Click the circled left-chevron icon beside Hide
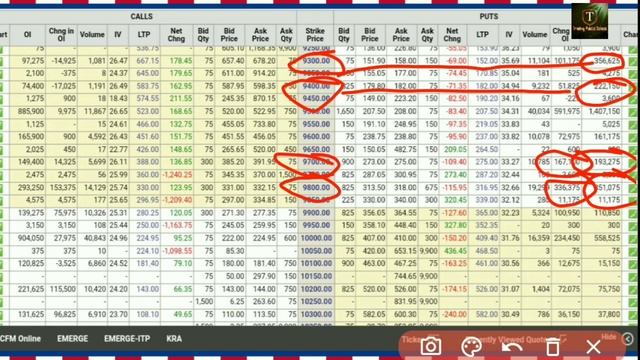 (628, 338)
